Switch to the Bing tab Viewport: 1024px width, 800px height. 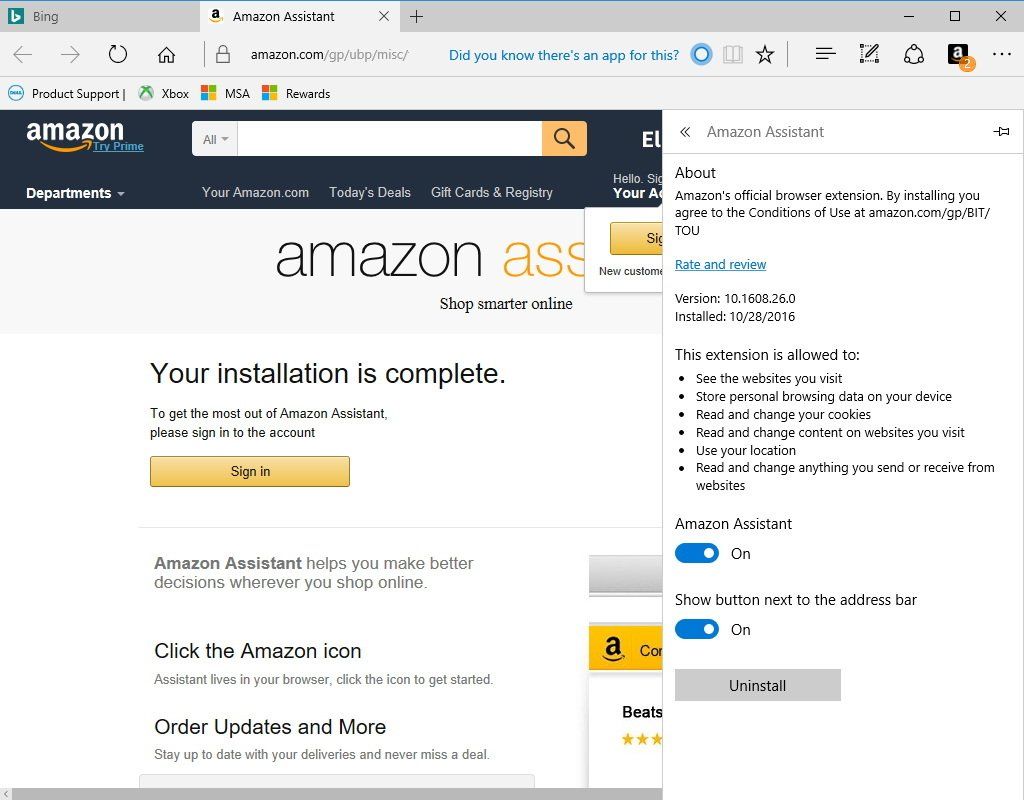(x=100, y=16)
